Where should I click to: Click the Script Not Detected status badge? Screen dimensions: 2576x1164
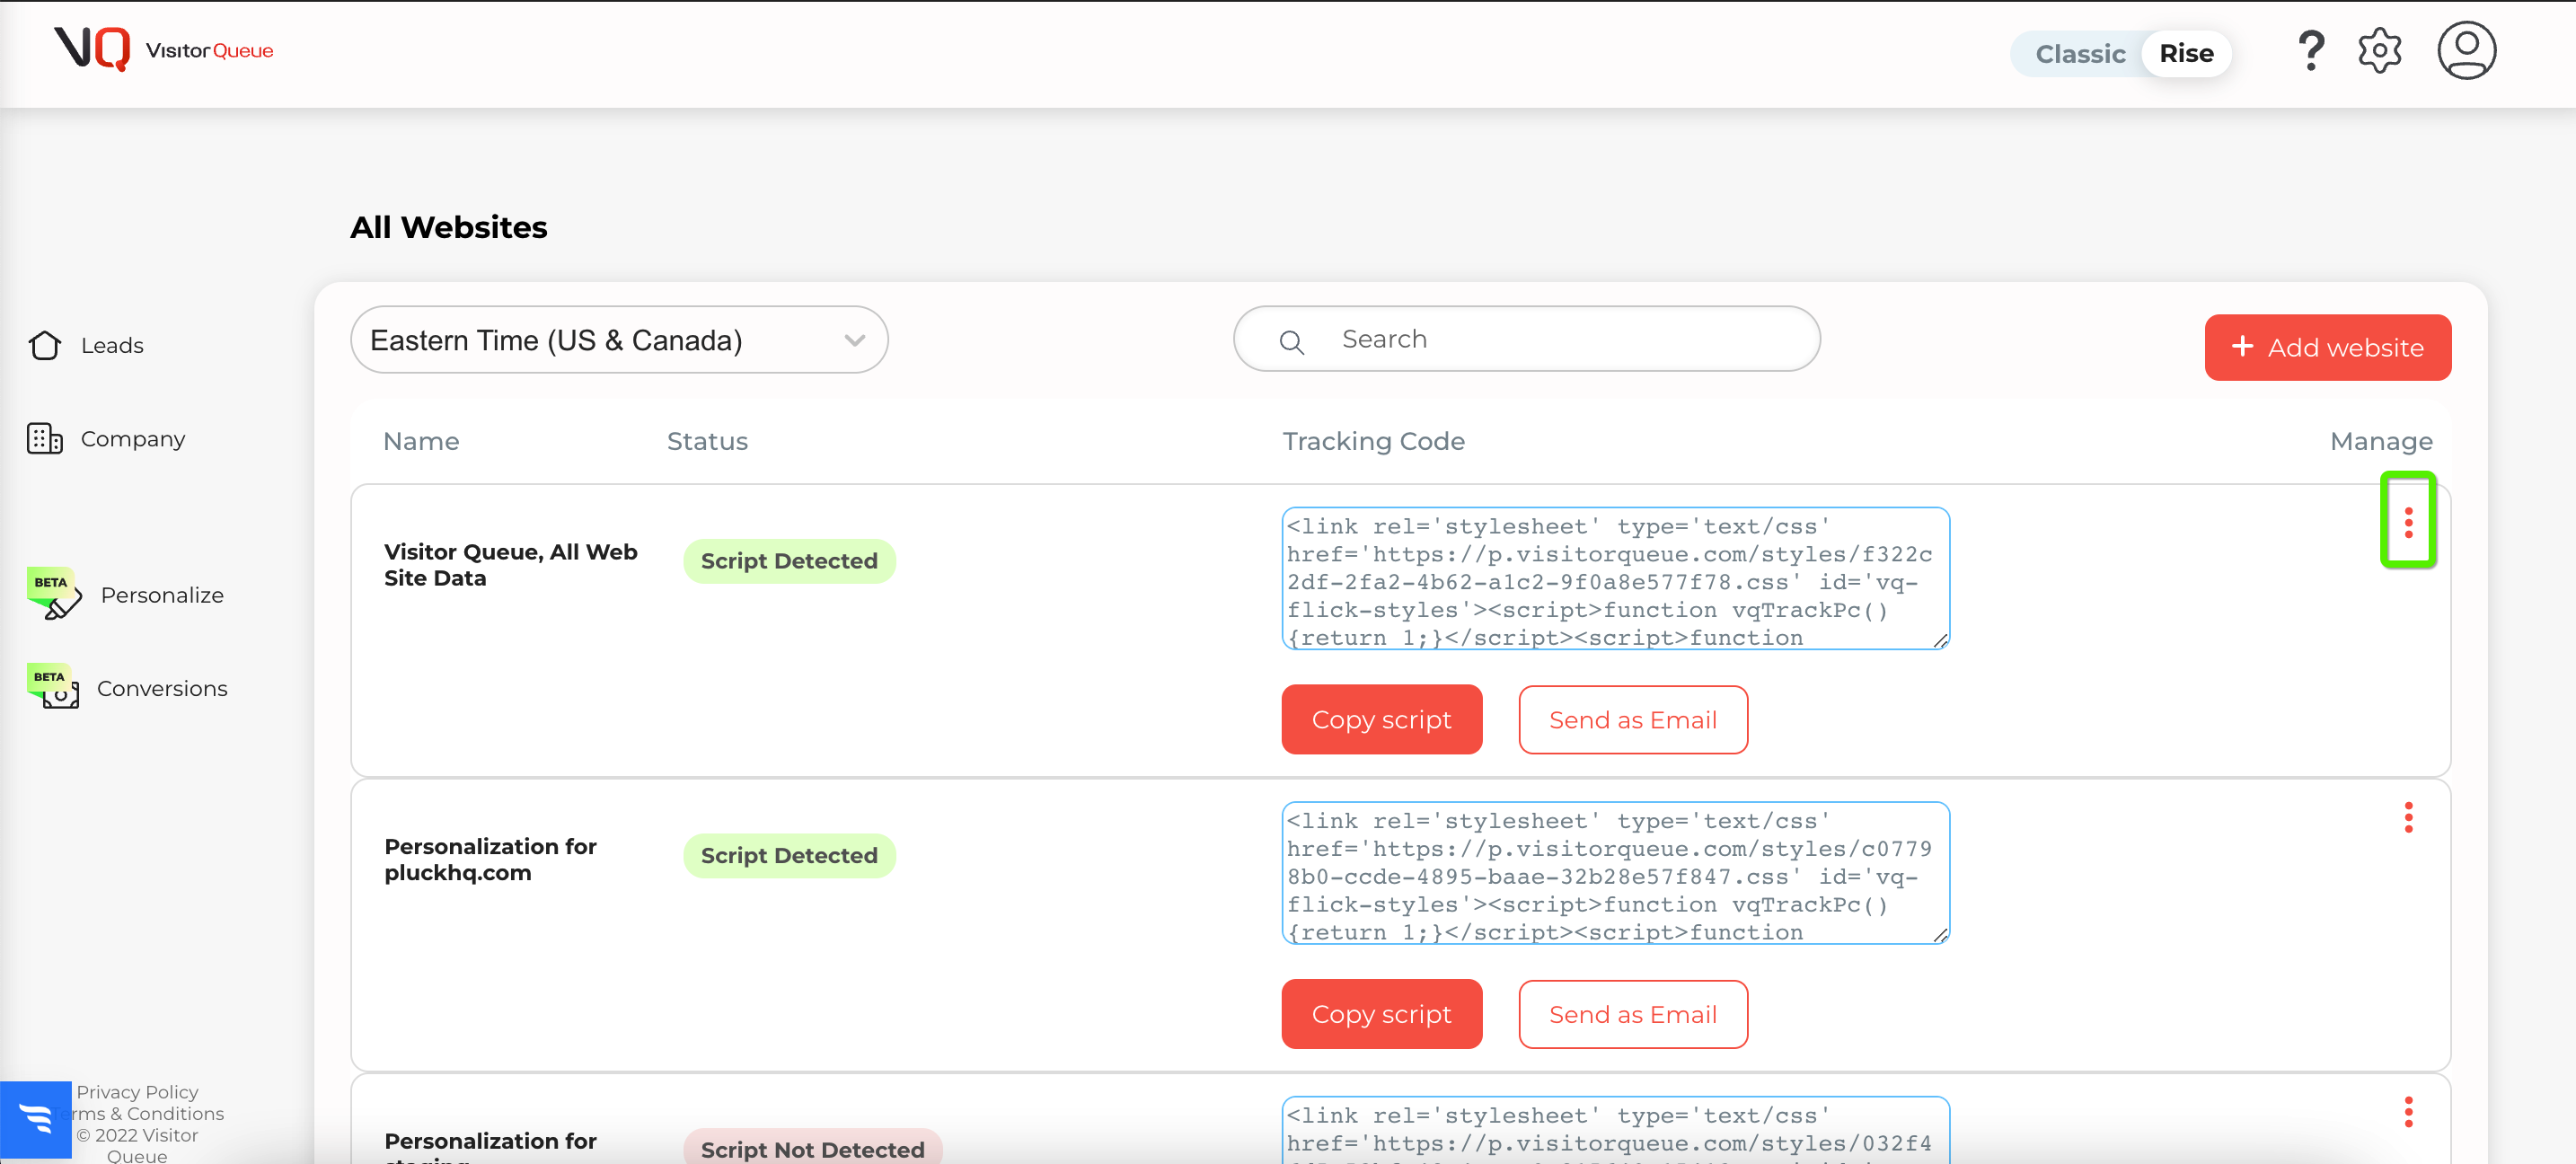tap(812, 1147)
